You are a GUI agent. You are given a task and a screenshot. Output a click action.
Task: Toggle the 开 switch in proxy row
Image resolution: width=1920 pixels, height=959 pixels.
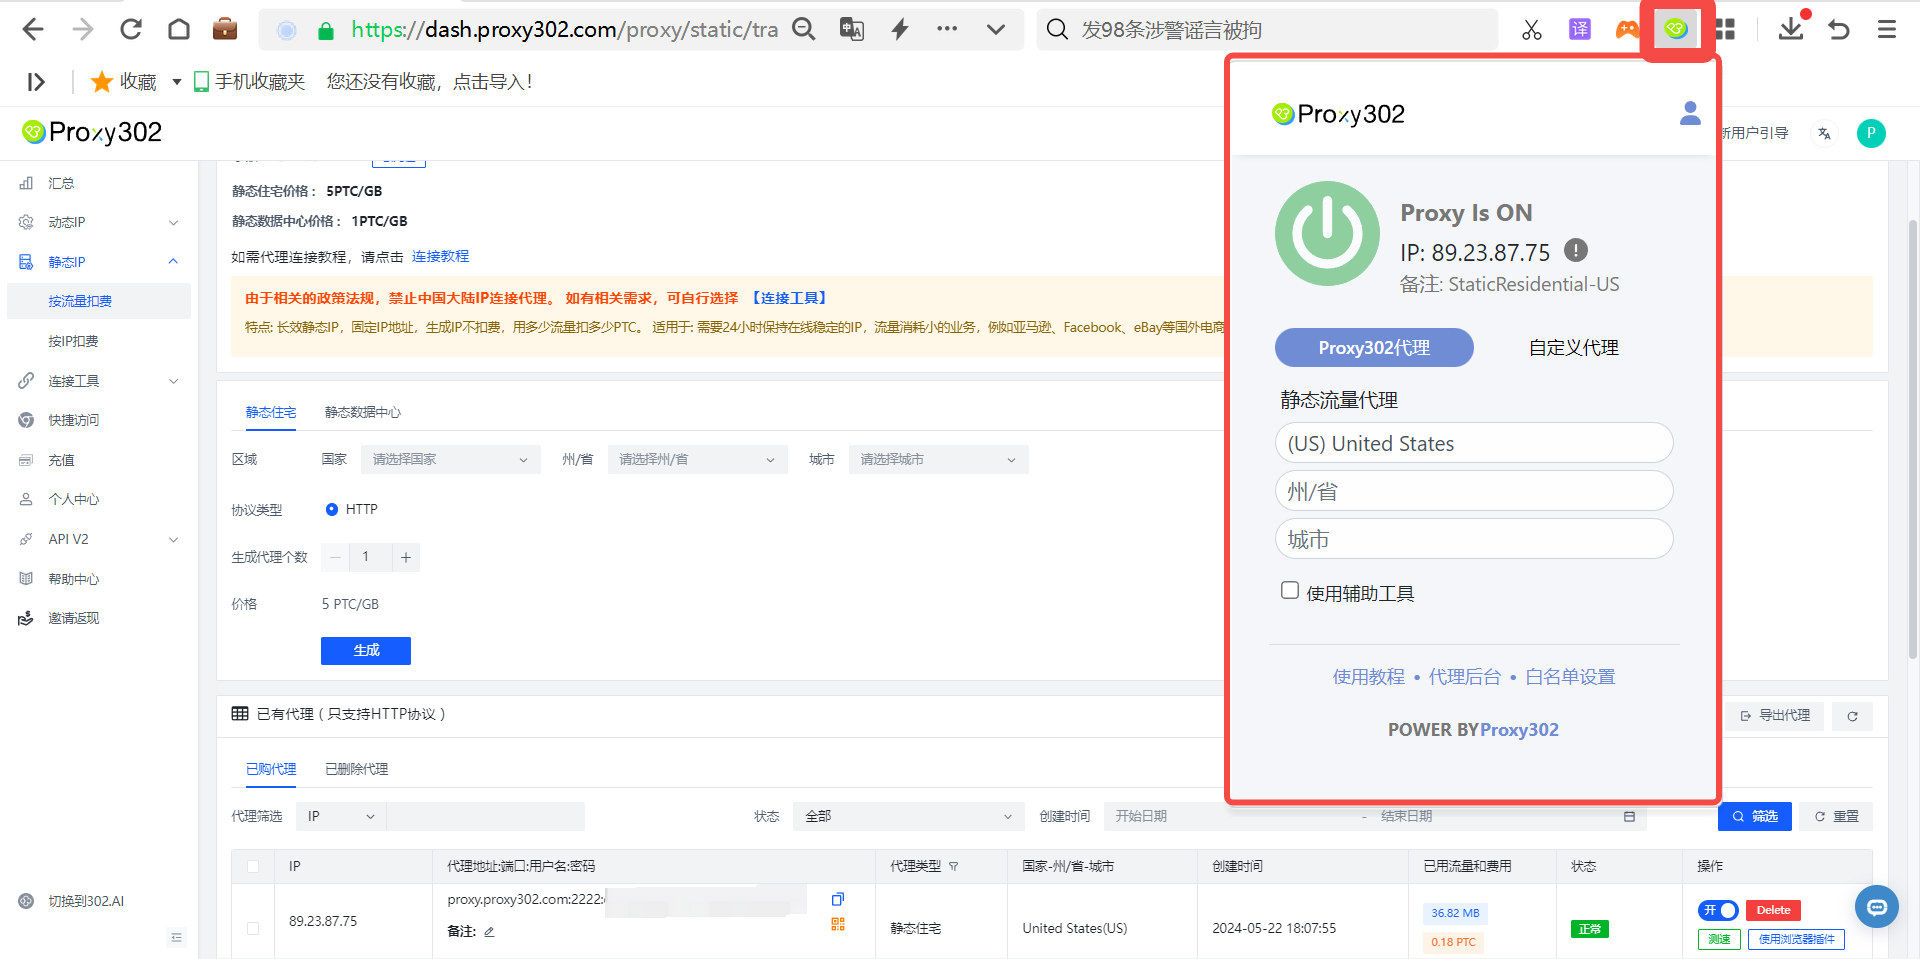(1718, 910)
